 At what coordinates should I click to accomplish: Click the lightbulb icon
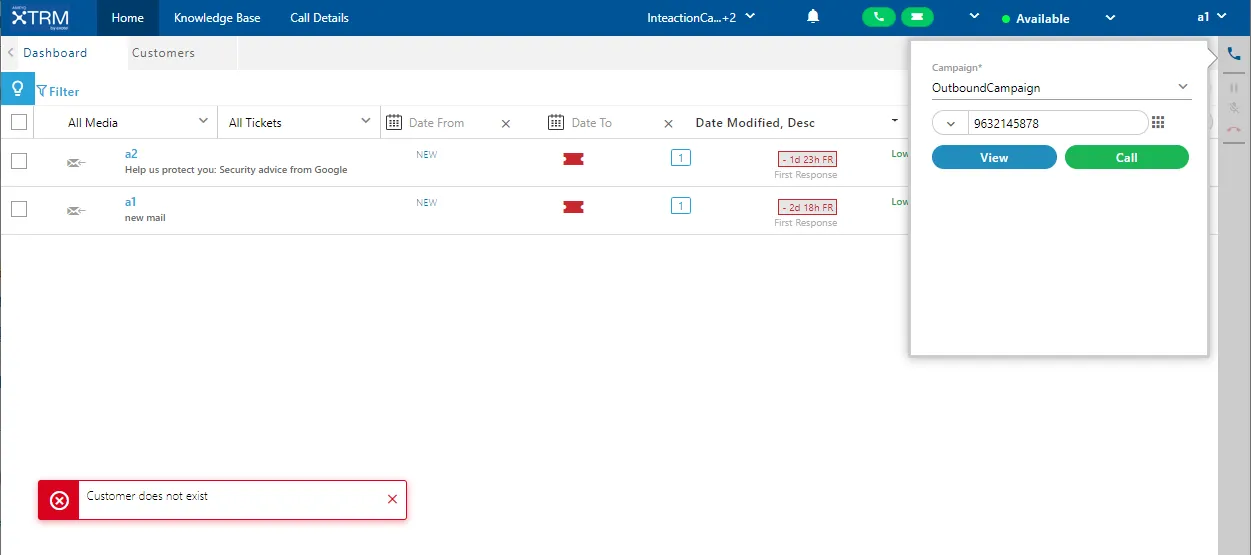(x=16, y=88)
